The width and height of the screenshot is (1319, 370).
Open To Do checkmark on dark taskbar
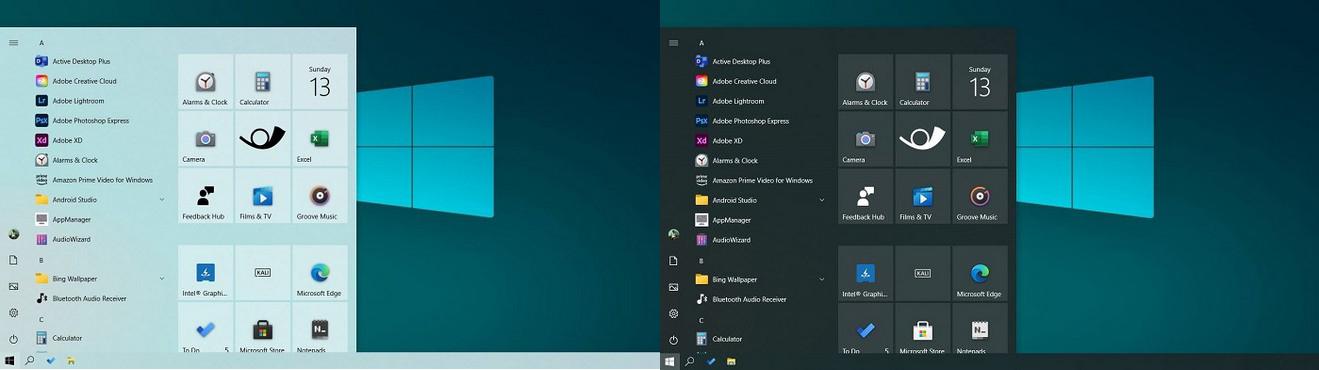[x=711, y=361]
